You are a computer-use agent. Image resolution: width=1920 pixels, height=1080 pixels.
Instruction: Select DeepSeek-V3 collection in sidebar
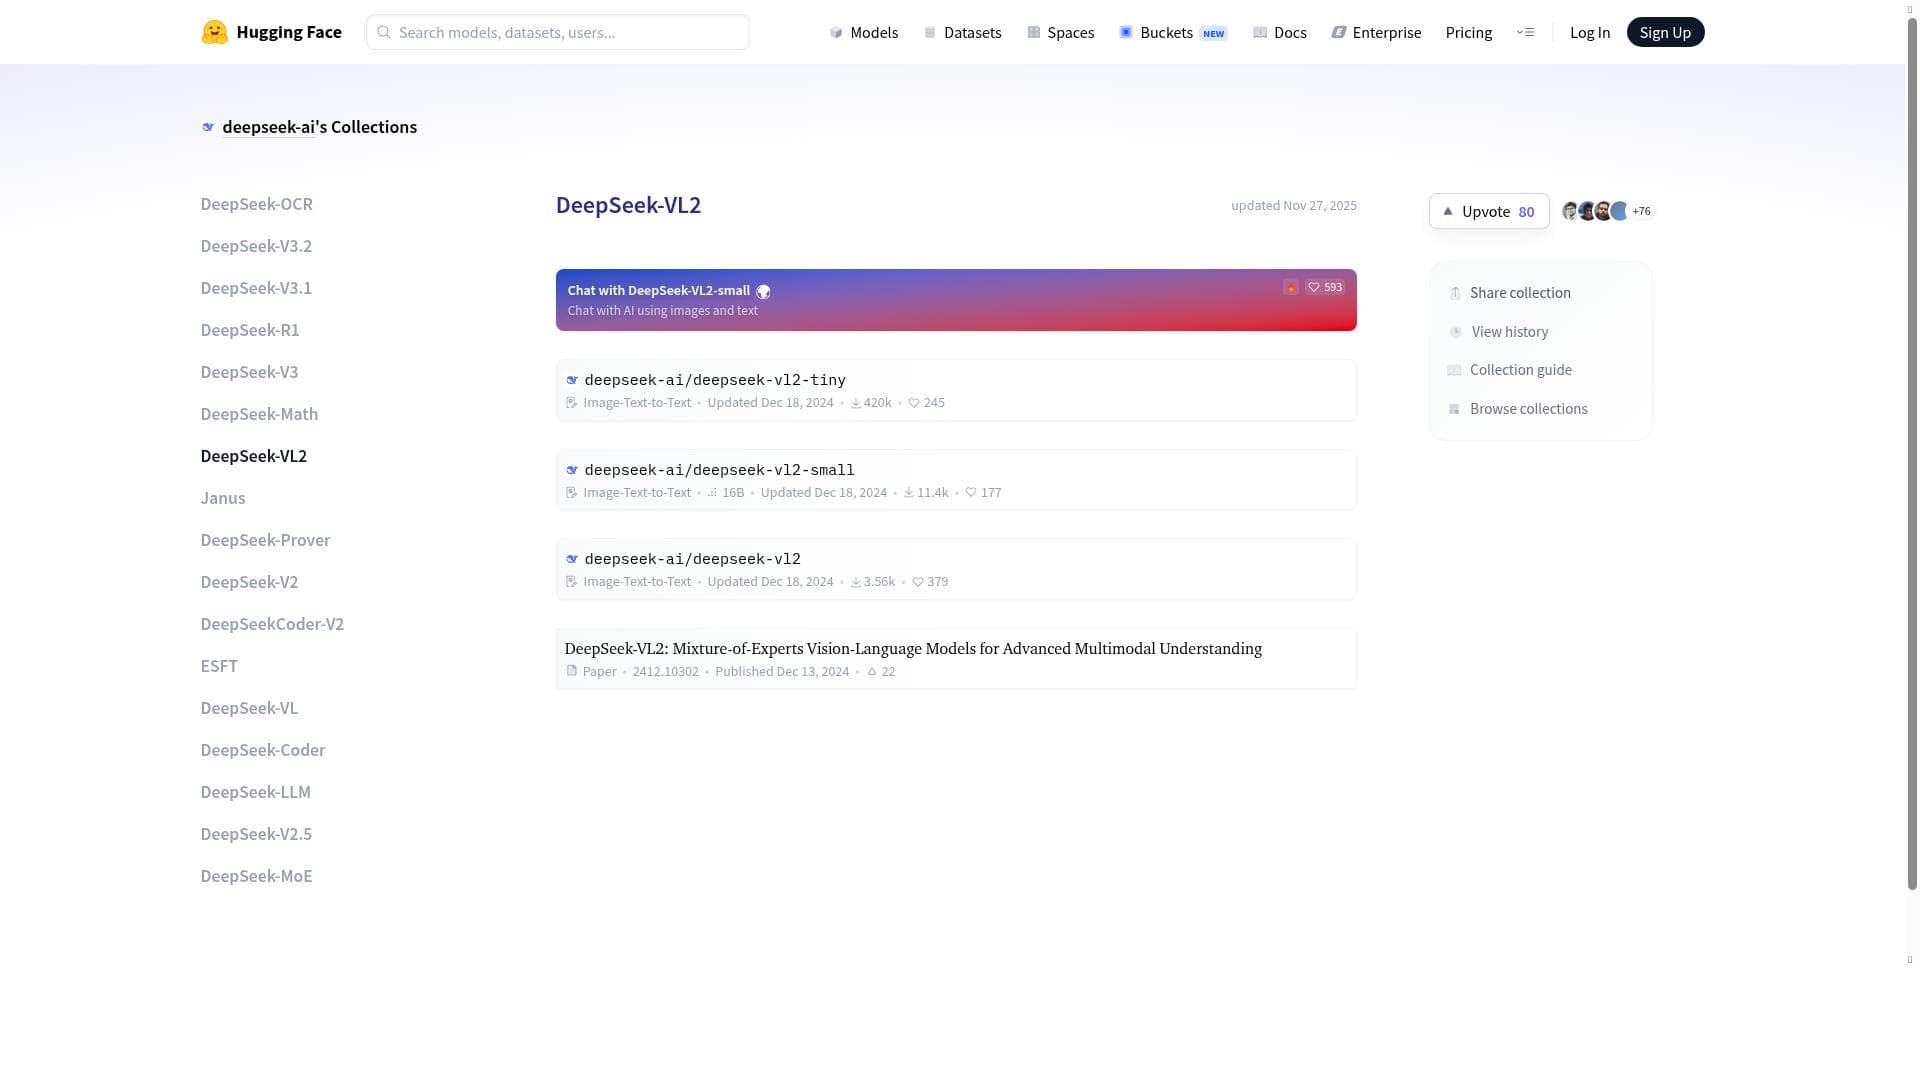249,372
